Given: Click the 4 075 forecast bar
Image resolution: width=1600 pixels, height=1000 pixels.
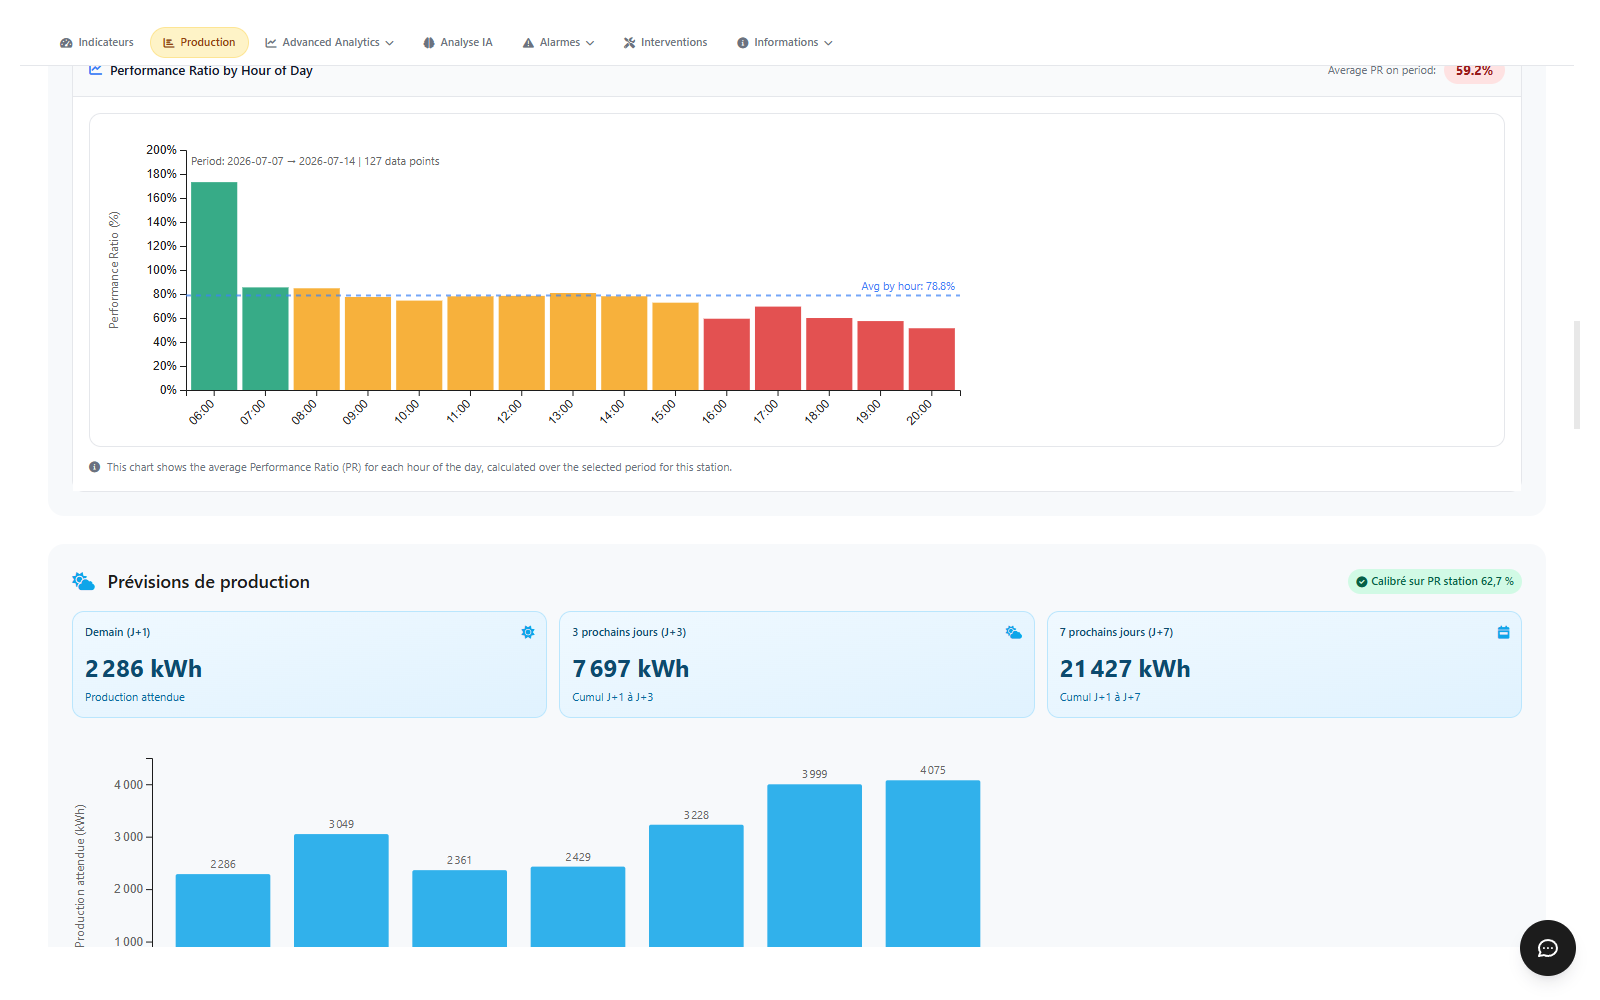Looking at the screenshot, I should [933, 863].
